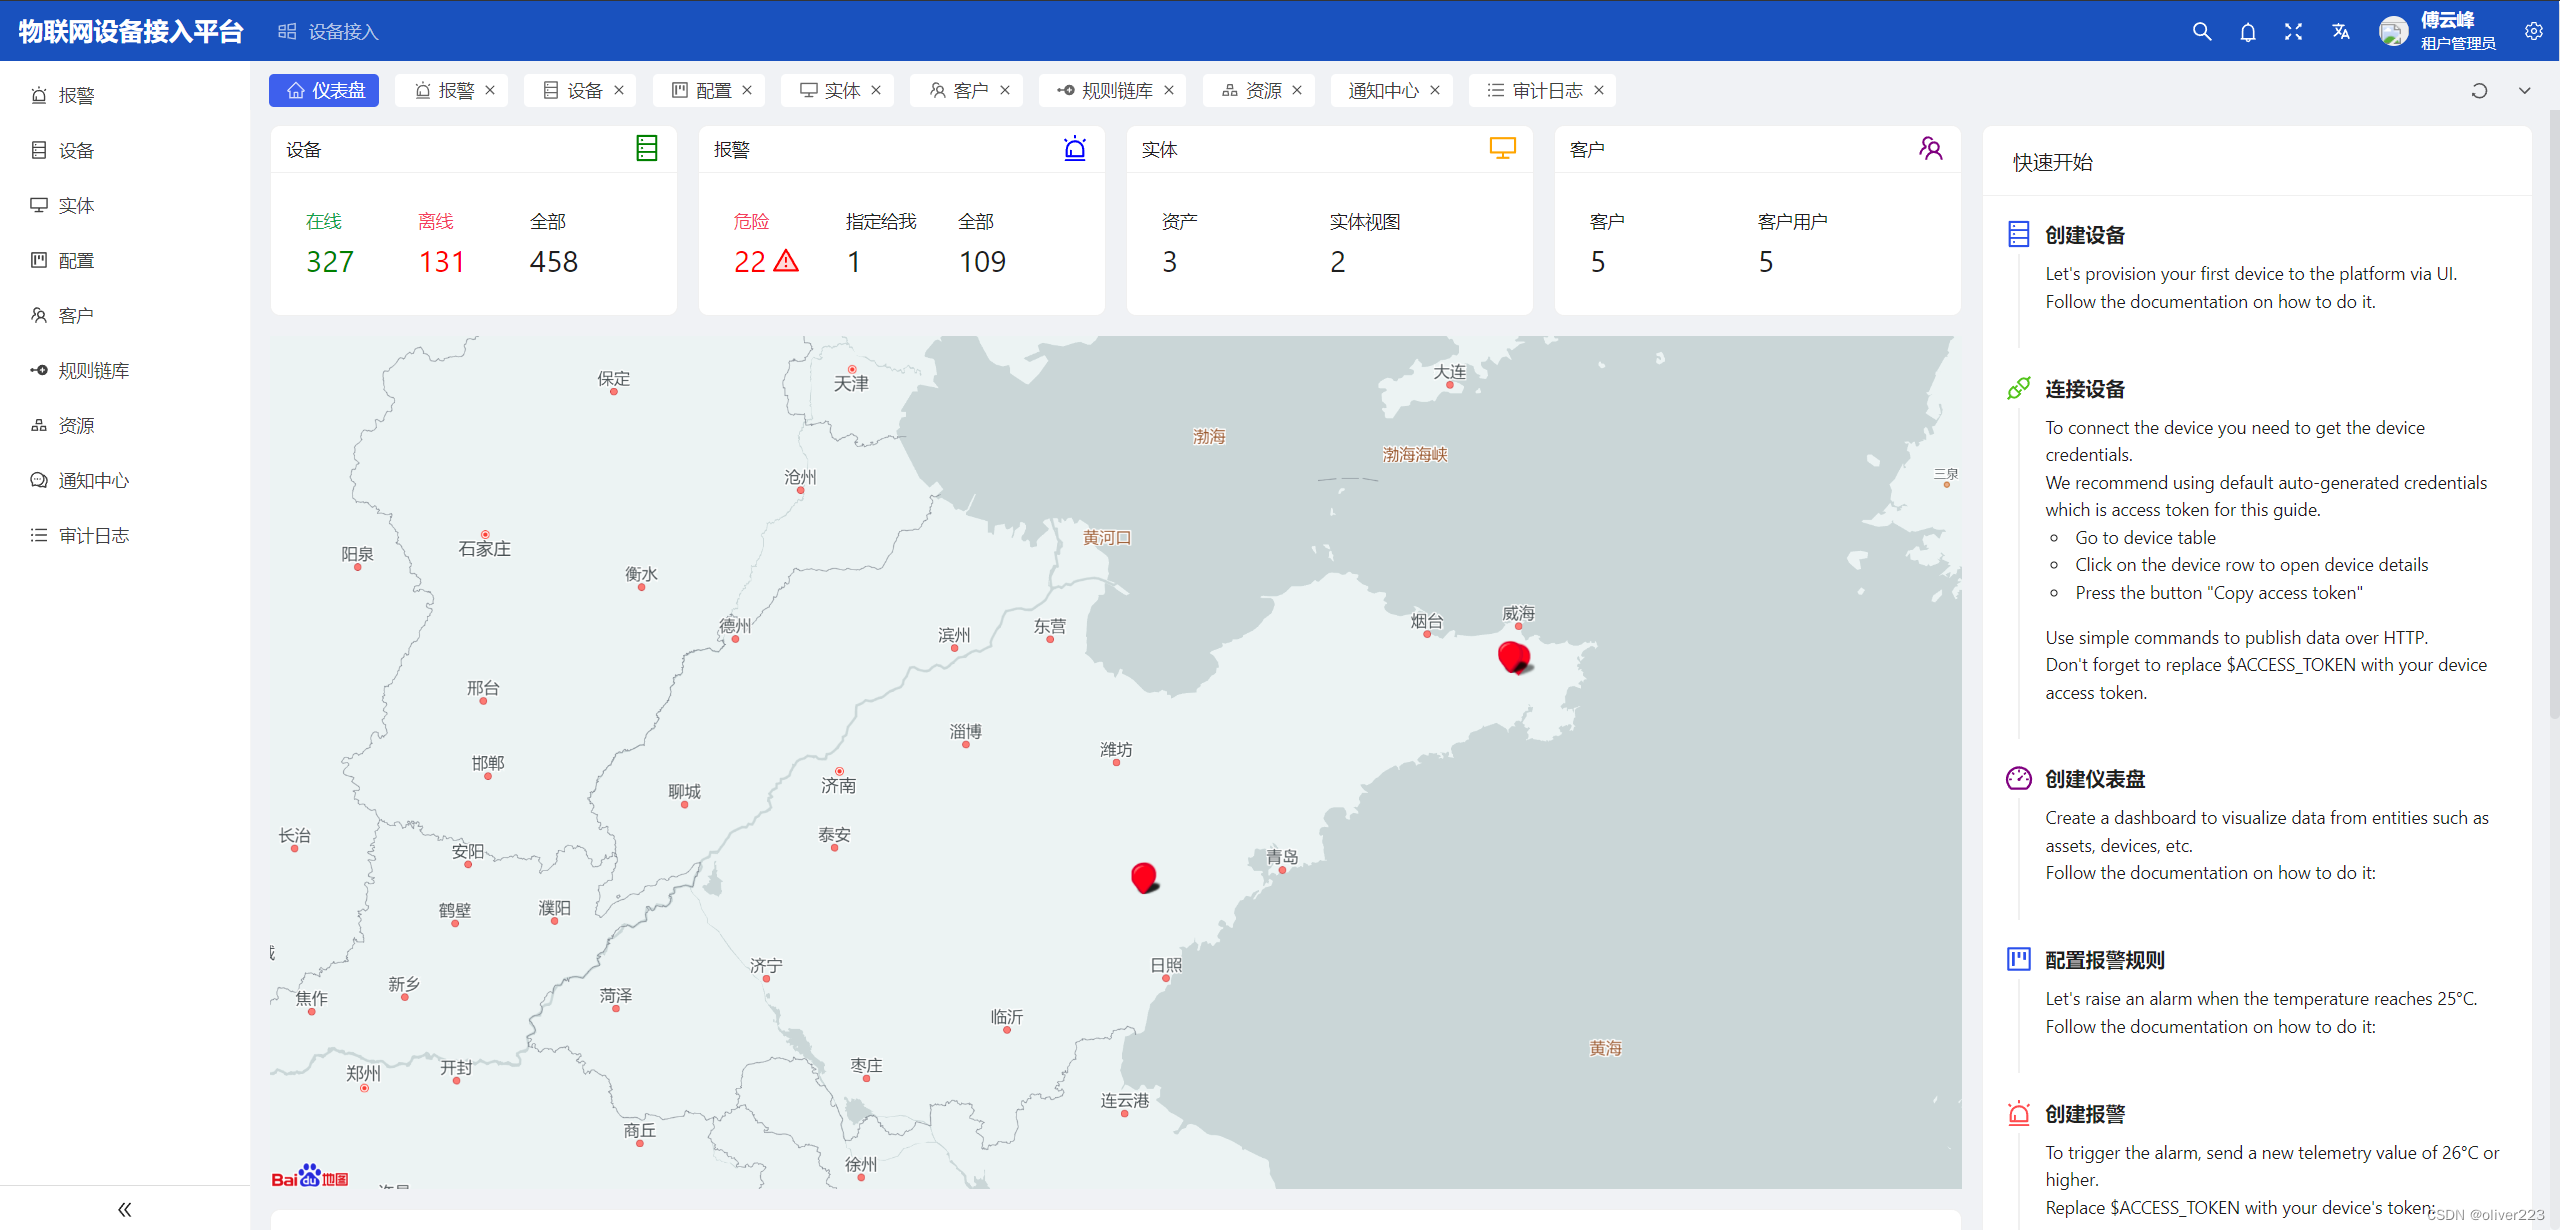Click the offline count 131

pos(441,262)
